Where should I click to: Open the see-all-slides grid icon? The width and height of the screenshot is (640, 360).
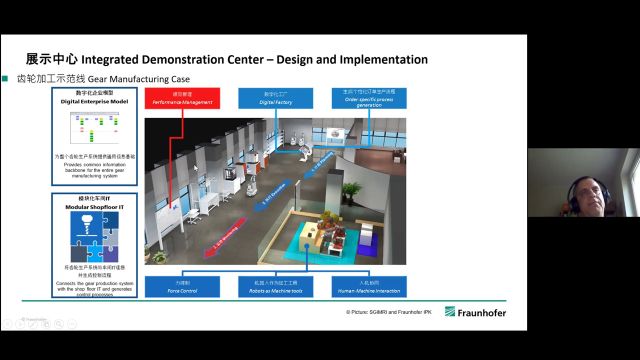click(x=46, y=324)
